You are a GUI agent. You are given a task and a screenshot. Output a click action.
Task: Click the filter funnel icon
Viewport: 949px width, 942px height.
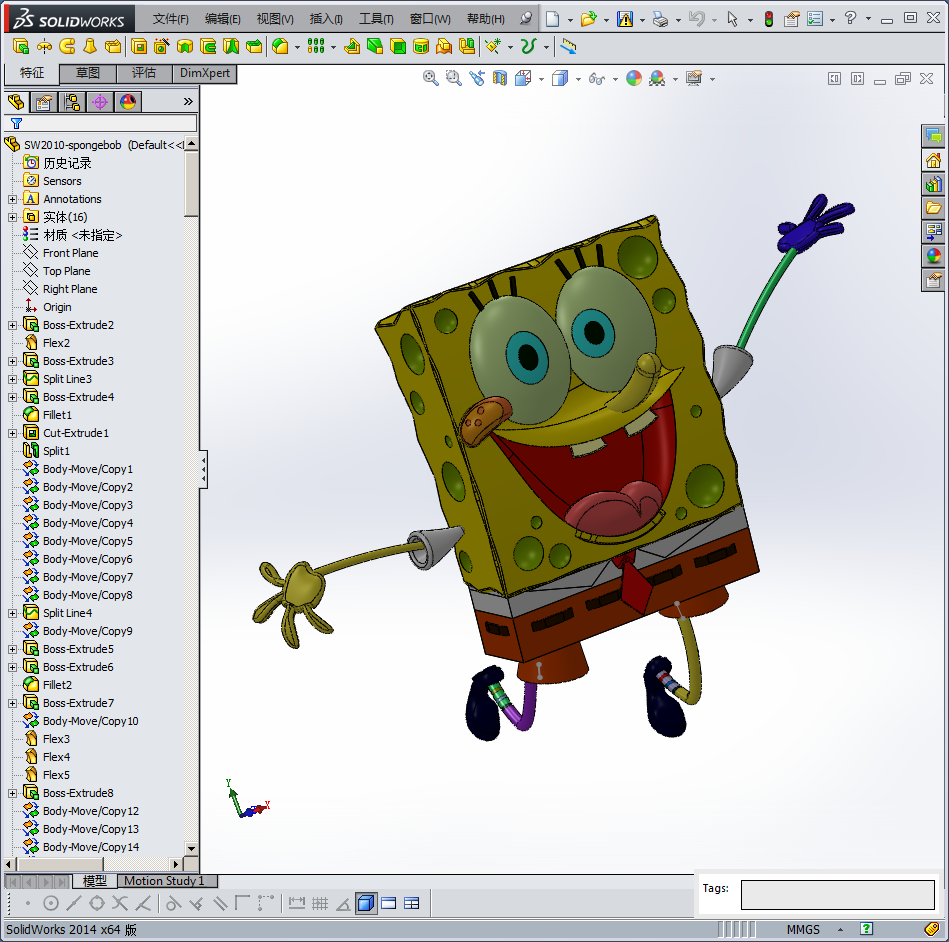pos(16,124)
